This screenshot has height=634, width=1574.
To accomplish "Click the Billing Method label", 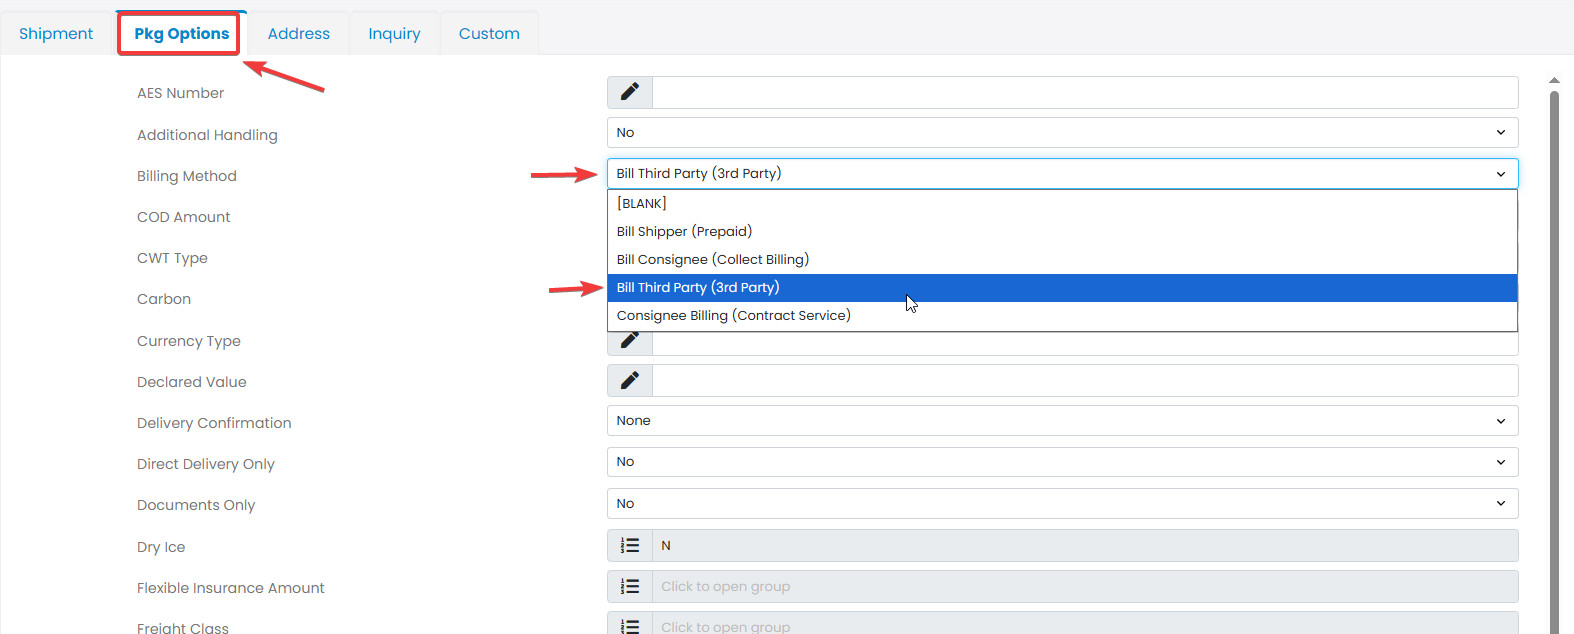I will tap(187, 176).
